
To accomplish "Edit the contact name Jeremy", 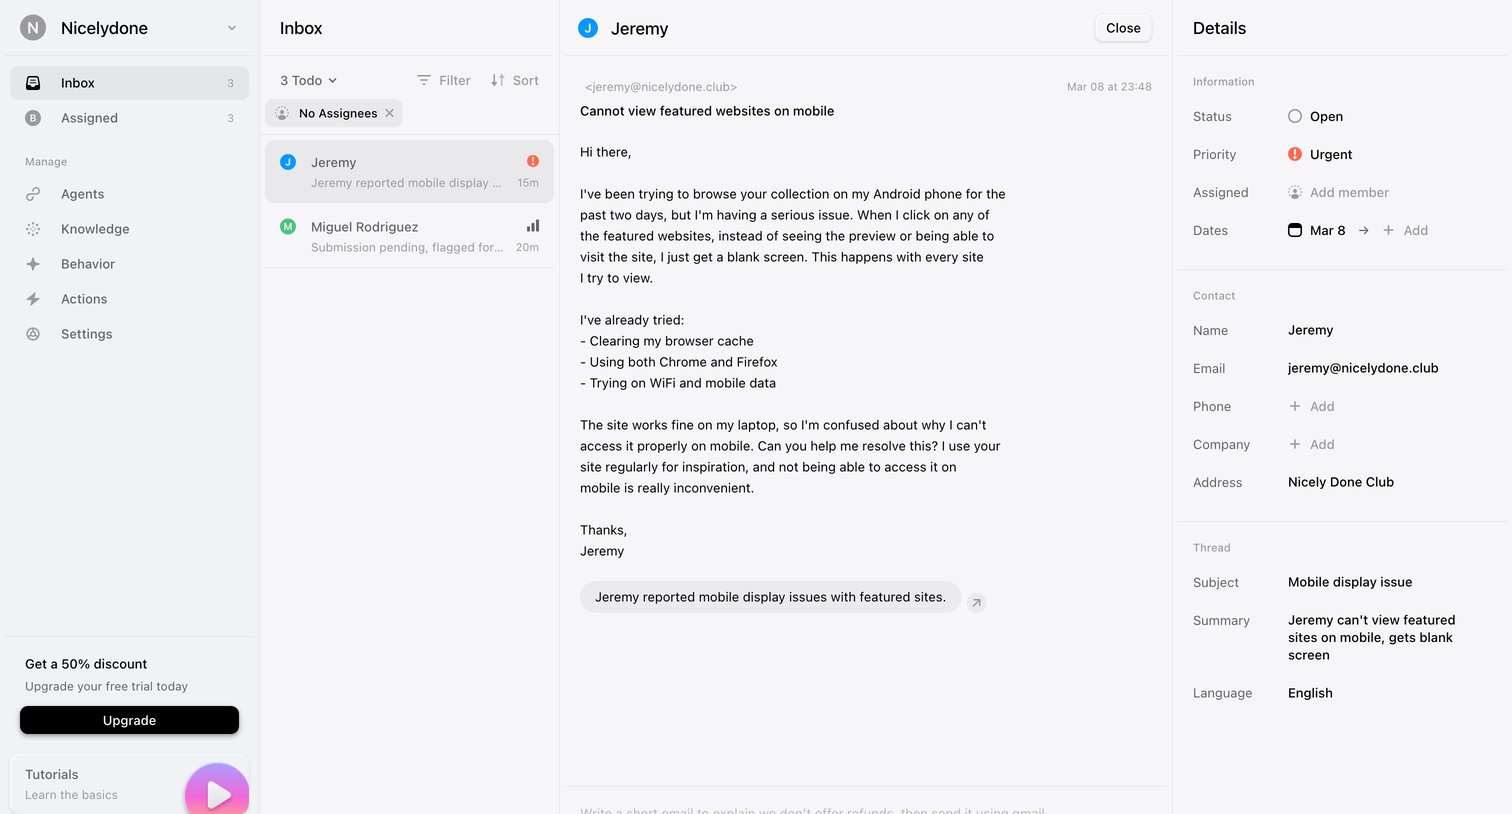I will [1310, 330].
